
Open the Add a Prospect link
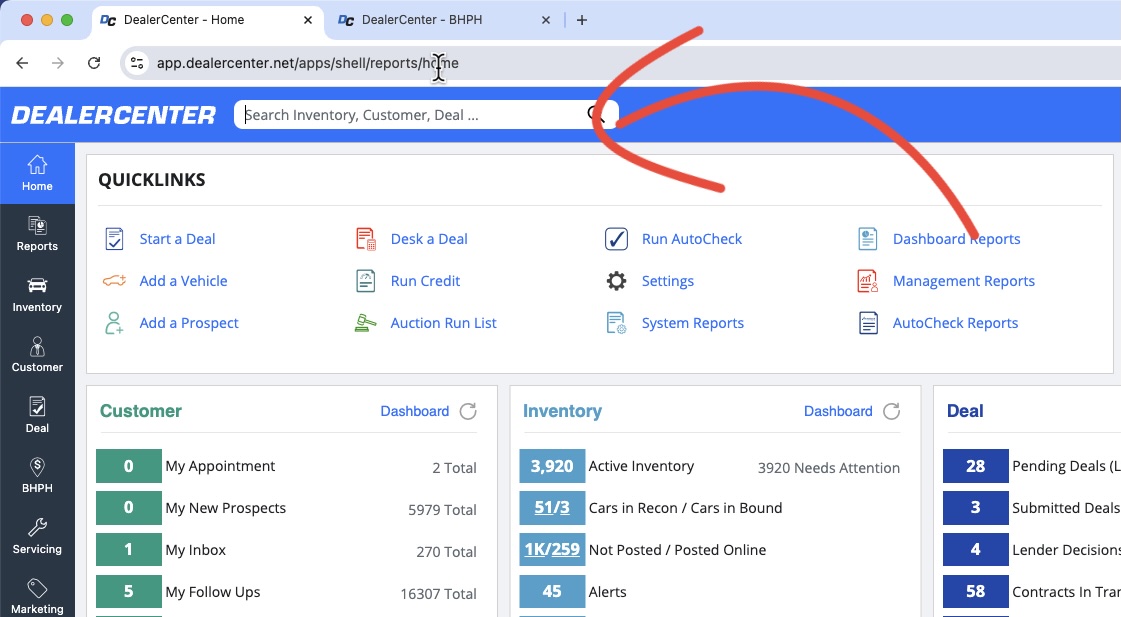(189, 323)
